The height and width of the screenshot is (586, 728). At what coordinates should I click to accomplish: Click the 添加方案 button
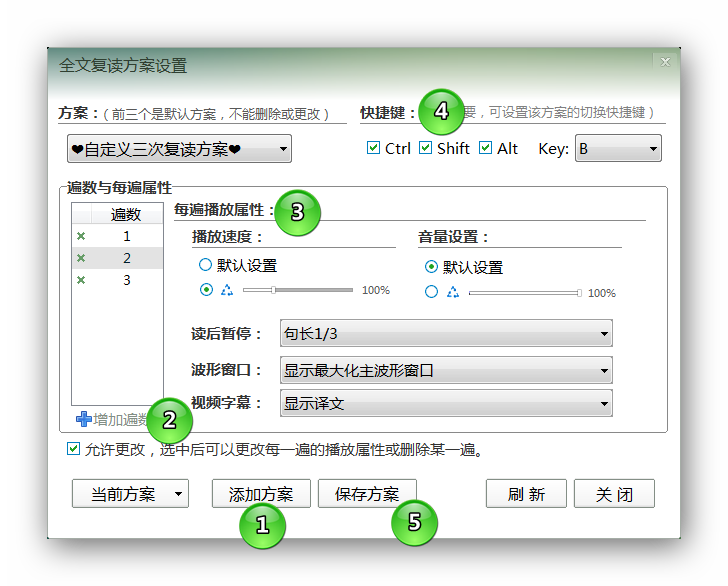[x=261, y=494]
